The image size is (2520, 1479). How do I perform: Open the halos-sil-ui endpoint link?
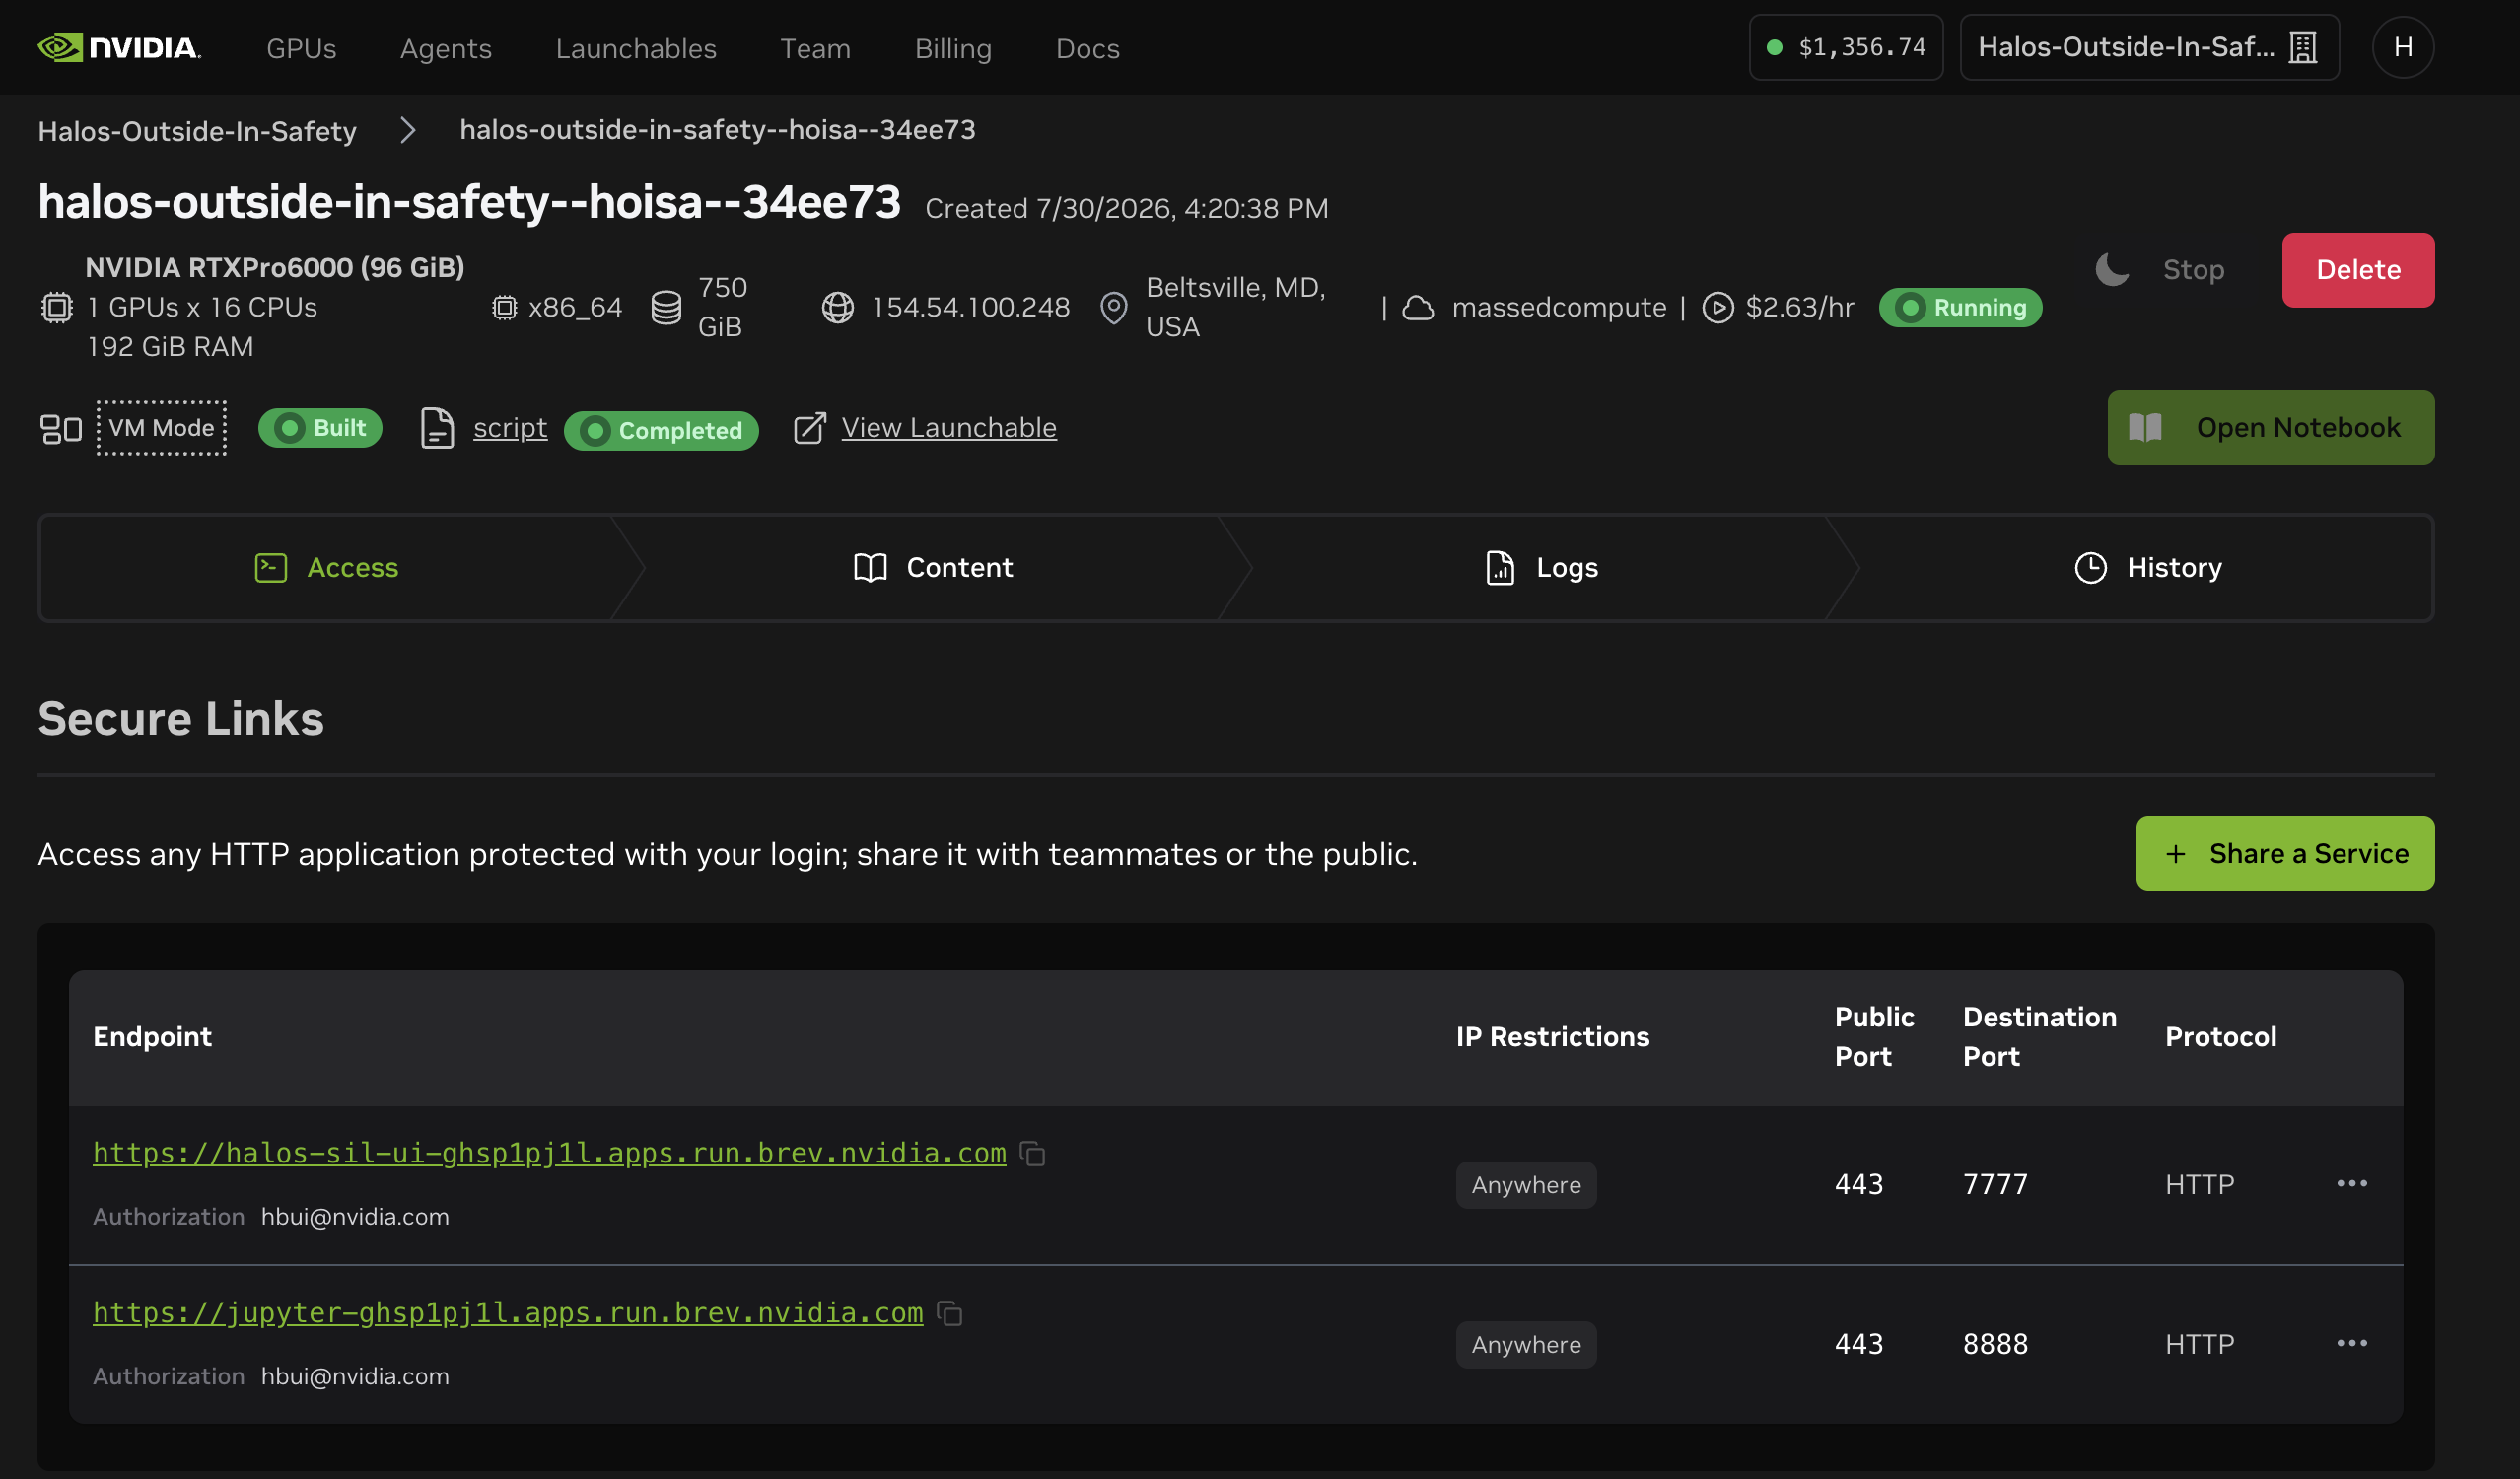pos(549,1153)
